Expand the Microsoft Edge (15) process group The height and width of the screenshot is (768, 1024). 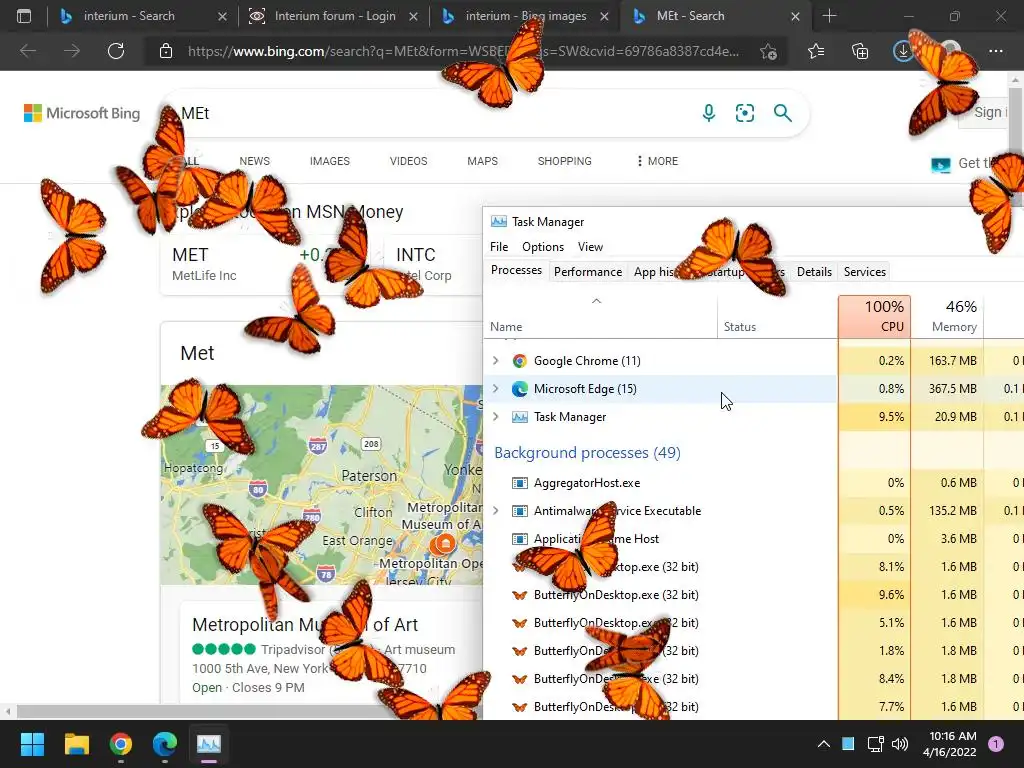496,389
